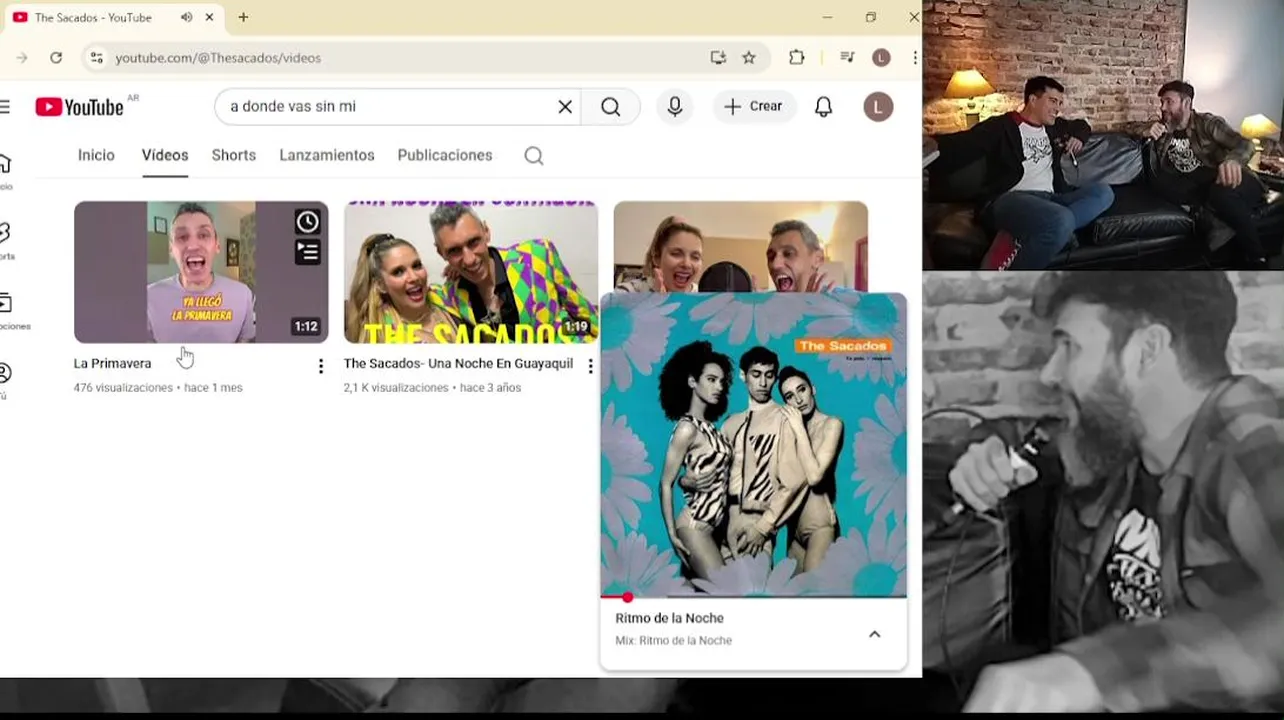This screenshot has width=1284, height=720.
Task: Seek on the miniplayer progress bar
Action: pyautogui.click(x=753, y=597)
